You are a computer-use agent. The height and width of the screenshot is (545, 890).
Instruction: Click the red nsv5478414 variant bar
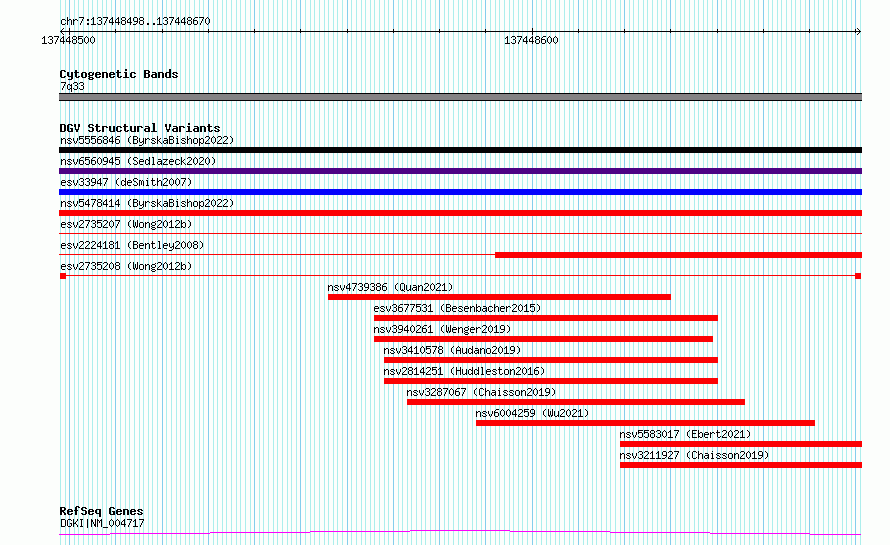pos(460,213)
